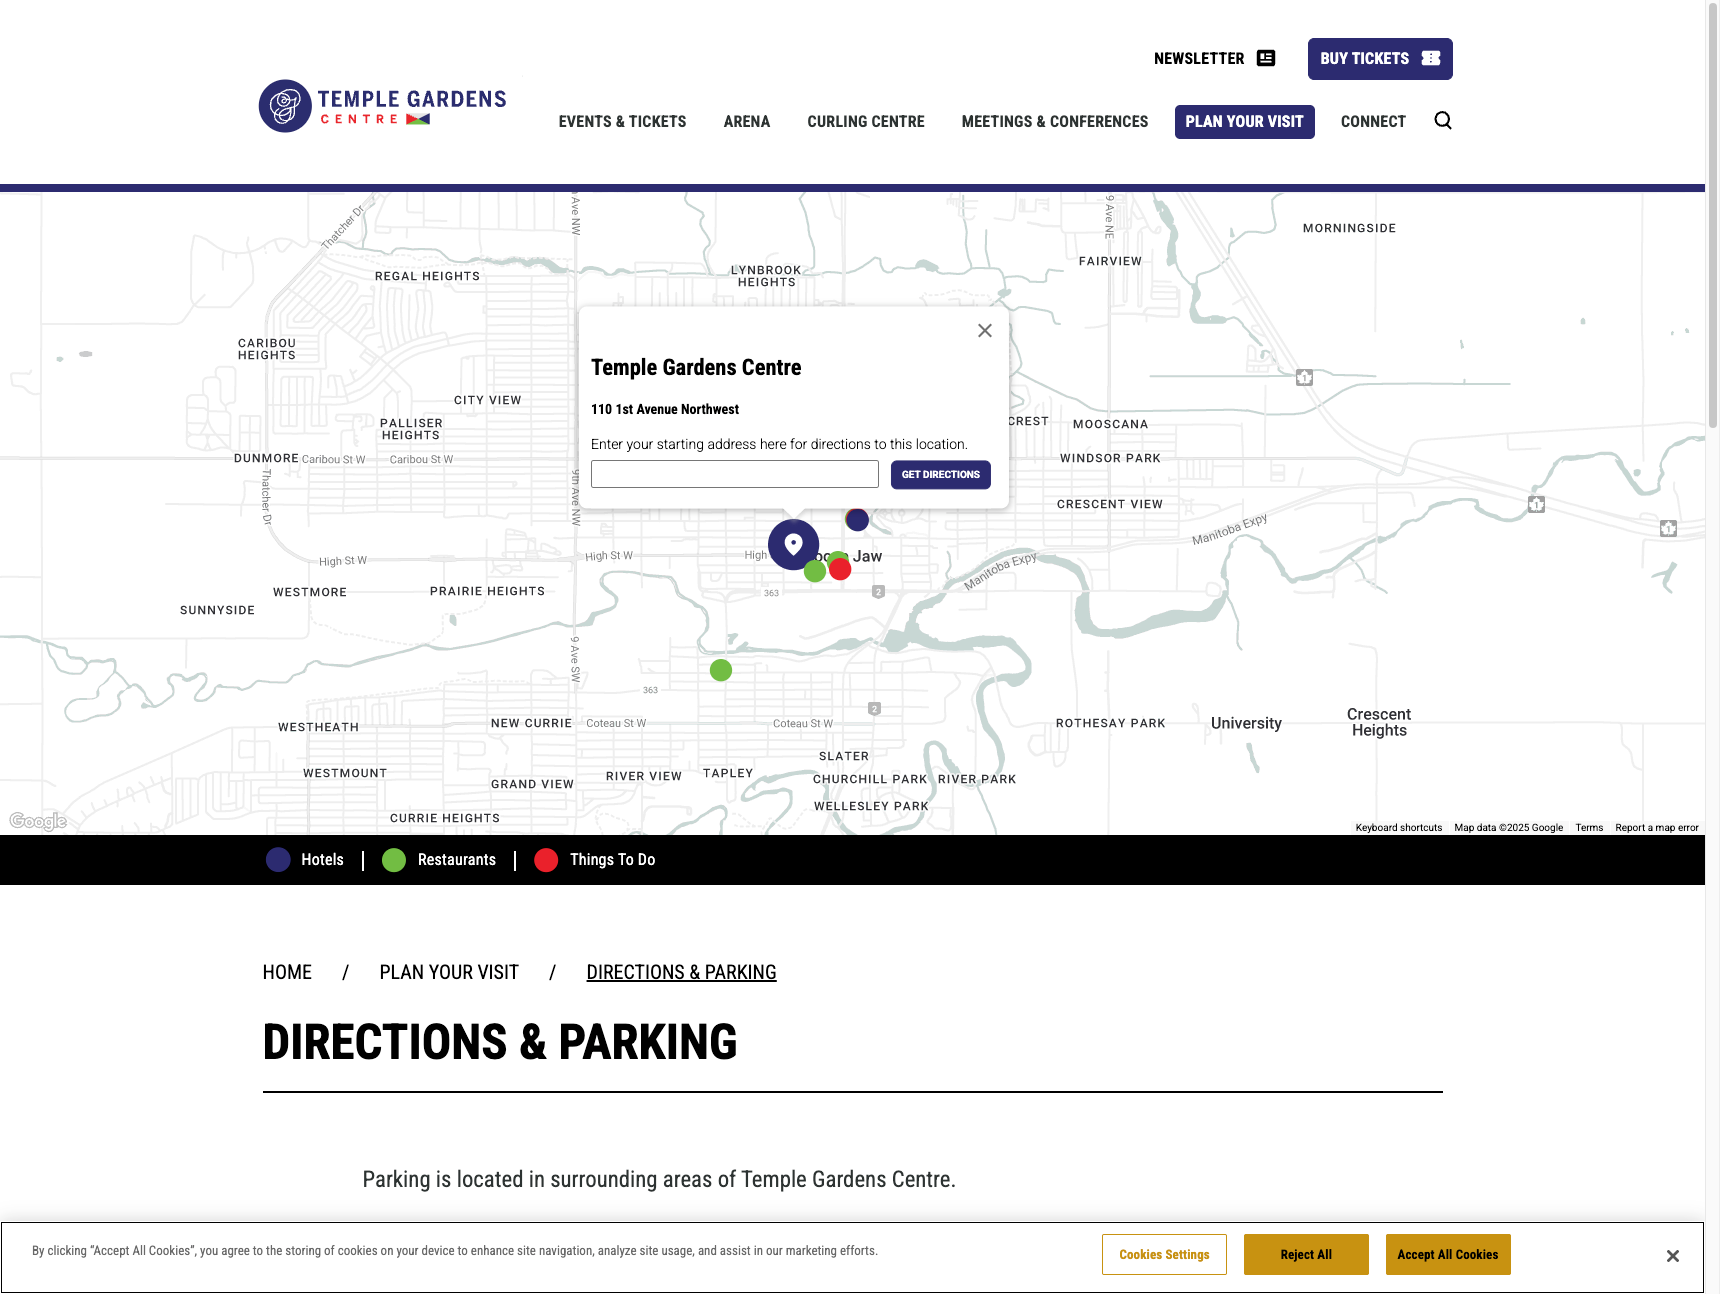The image size is (1720, 1294).
Task: Open the map Terms link
Action: (x=1589, y=828)
